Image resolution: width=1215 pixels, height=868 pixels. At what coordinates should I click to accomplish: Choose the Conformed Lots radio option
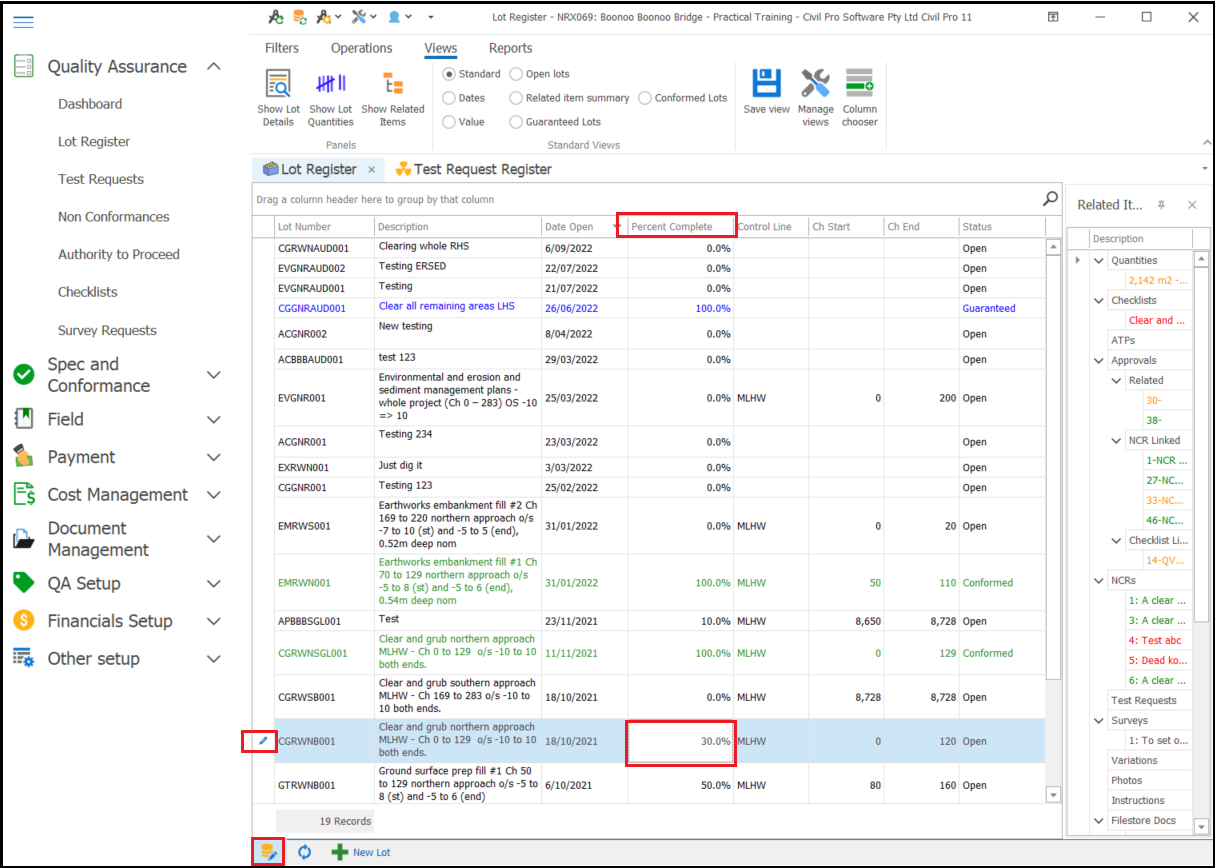pyautogui.click(x=645, y=98)
